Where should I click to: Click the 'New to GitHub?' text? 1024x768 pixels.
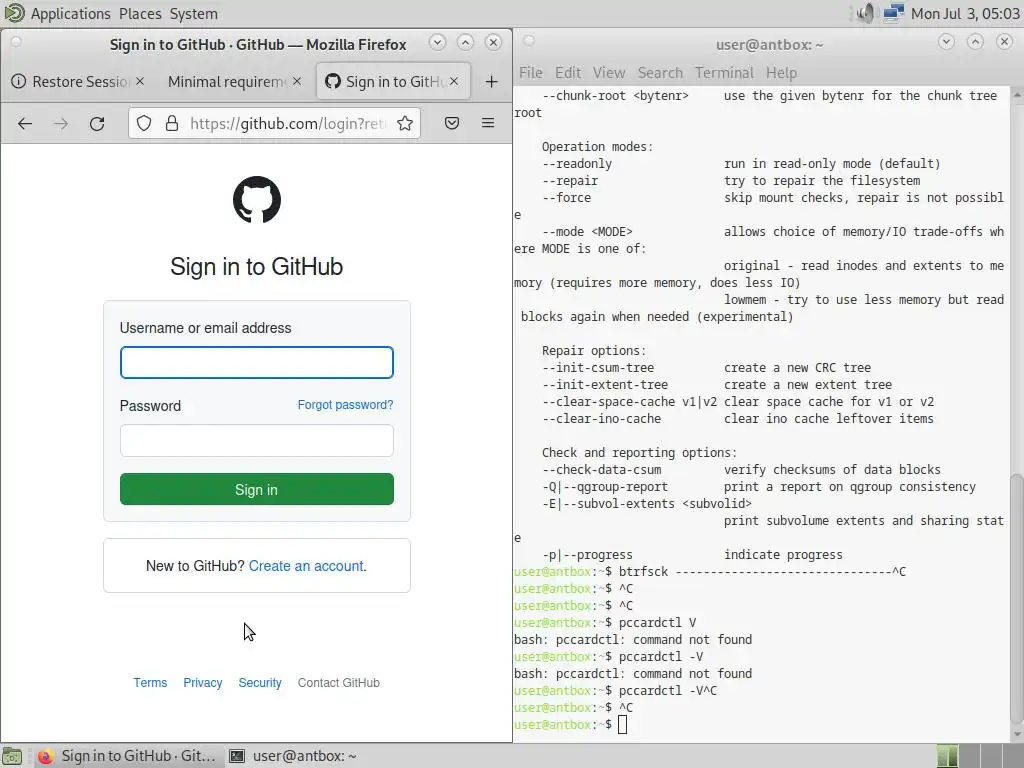195,566
